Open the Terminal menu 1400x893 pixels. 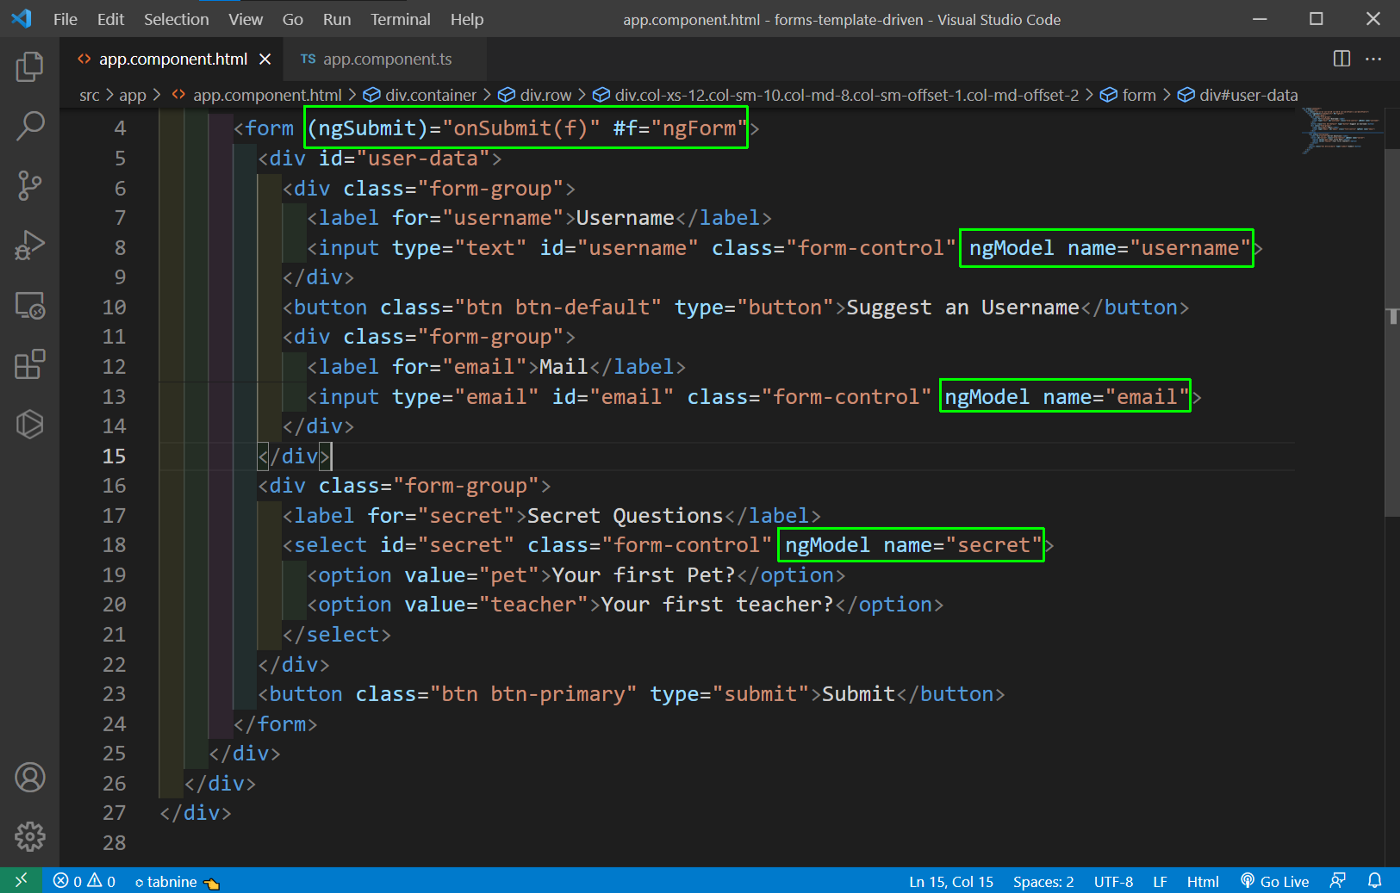[x=401, y=19]
